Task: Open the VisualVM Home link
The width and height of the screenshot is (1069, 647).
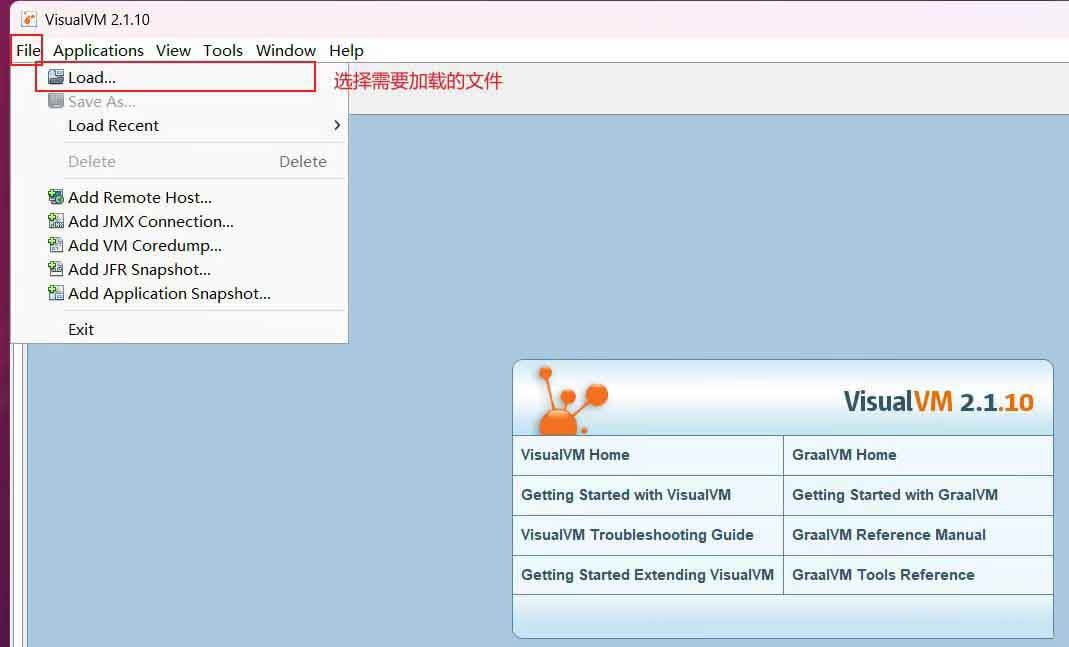Action: 575,455
